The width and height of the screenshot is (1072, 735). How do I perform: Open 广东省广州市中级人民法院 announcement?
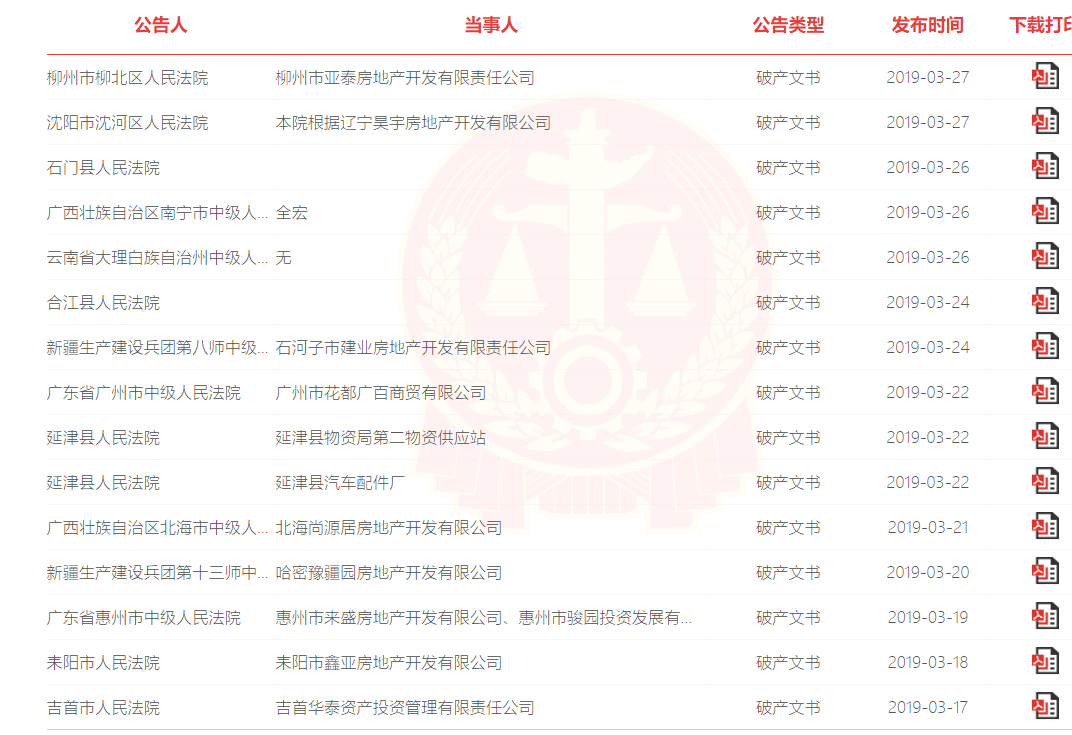coord(144,393)
